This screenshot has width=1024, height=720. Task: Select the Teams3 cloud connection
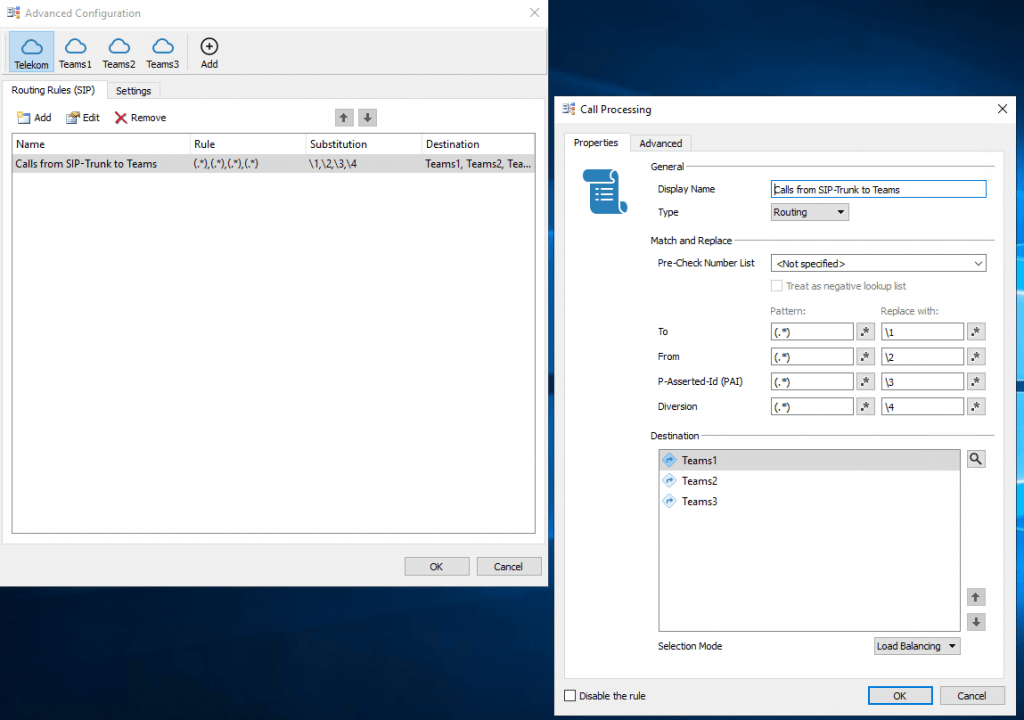tap(163, 52)
